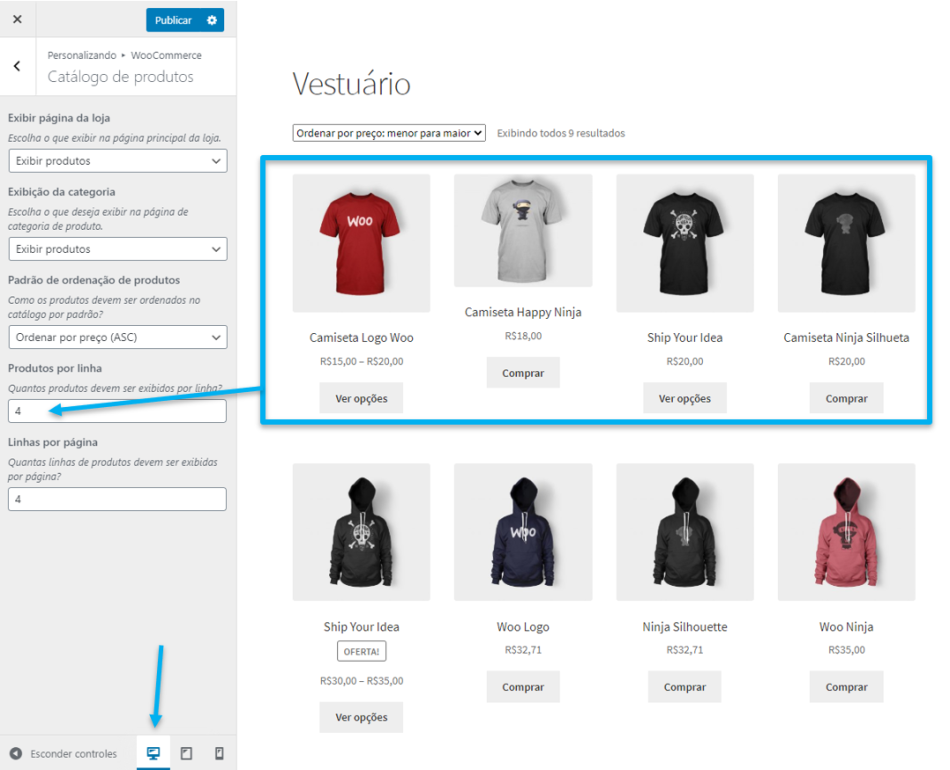The image size is (950, 770).
Task: Click Ver opções under Ship Your Idea t-shirt
Action: pos(685,399)
